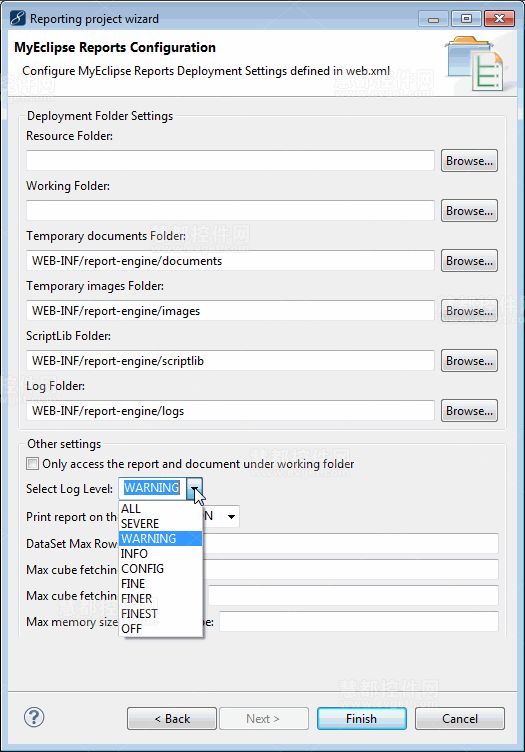Viewport: 525px width, 752px height.
Task: Click the help question mark icon
Action: pyautogui.click(x=34, y=717)
